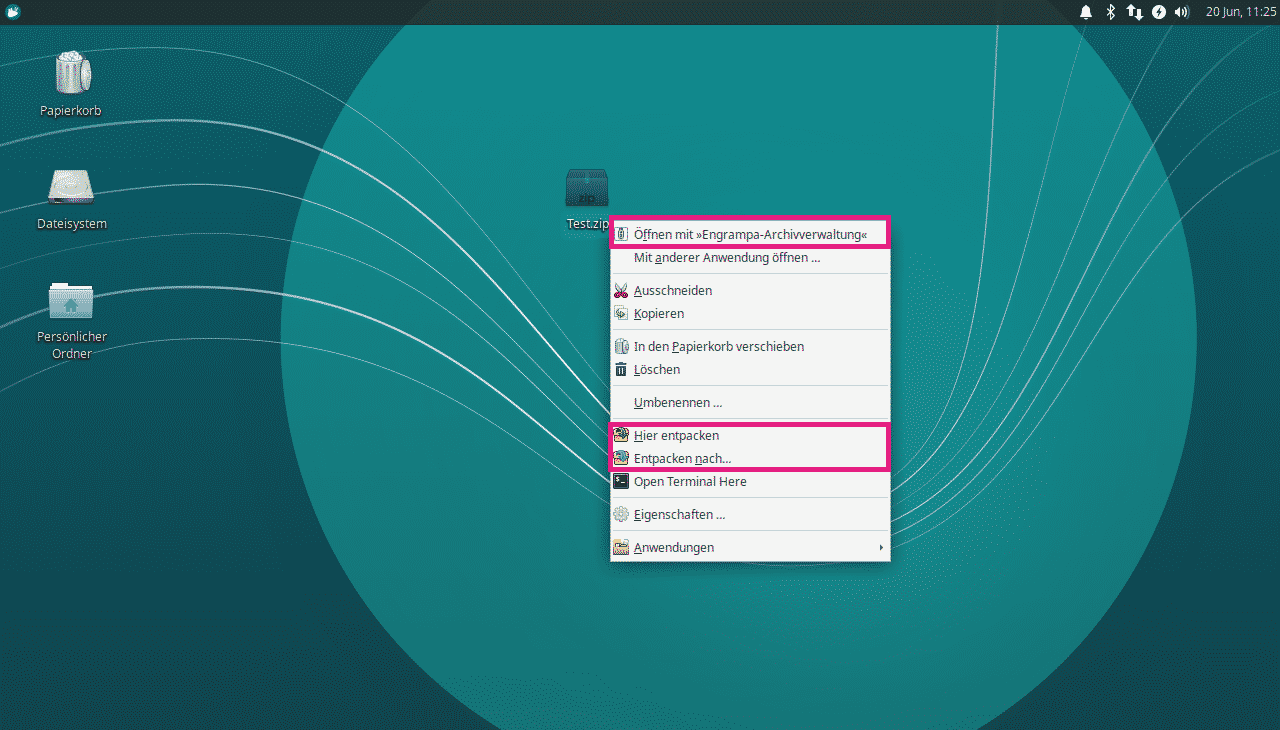Select Kopieren in the context menu
This screenshot has height=730, width=1280.
750,313
